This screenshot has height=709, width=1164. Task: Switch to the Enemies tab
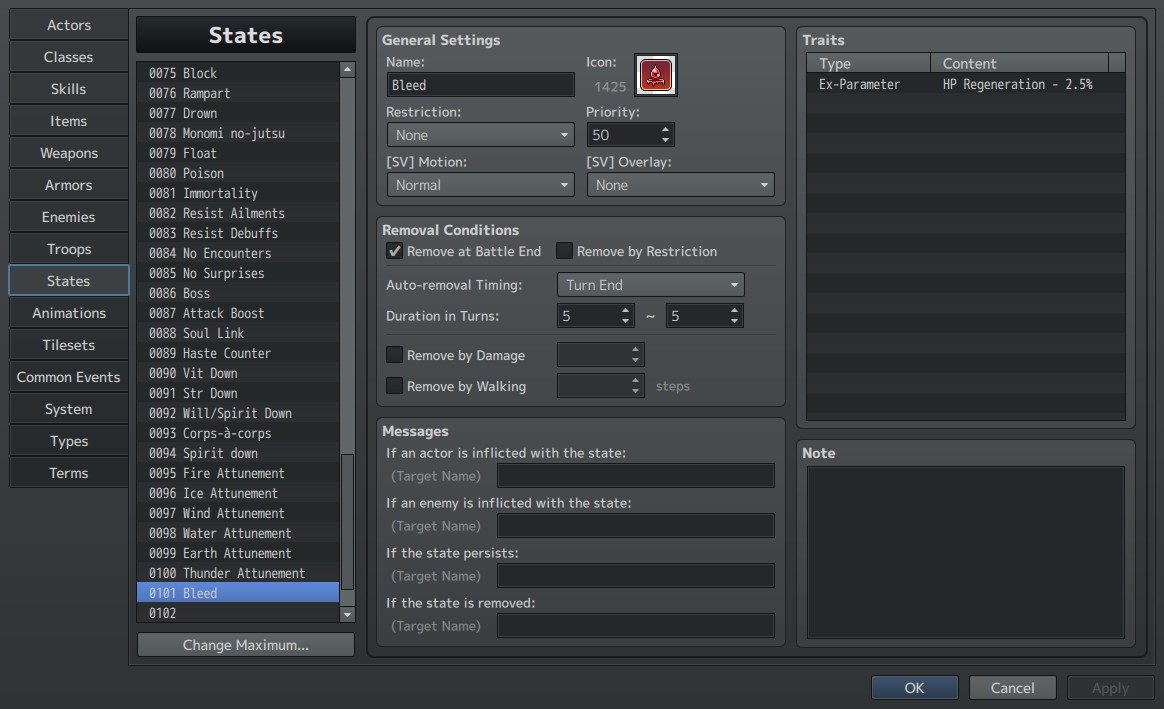(x=68, y=217)
